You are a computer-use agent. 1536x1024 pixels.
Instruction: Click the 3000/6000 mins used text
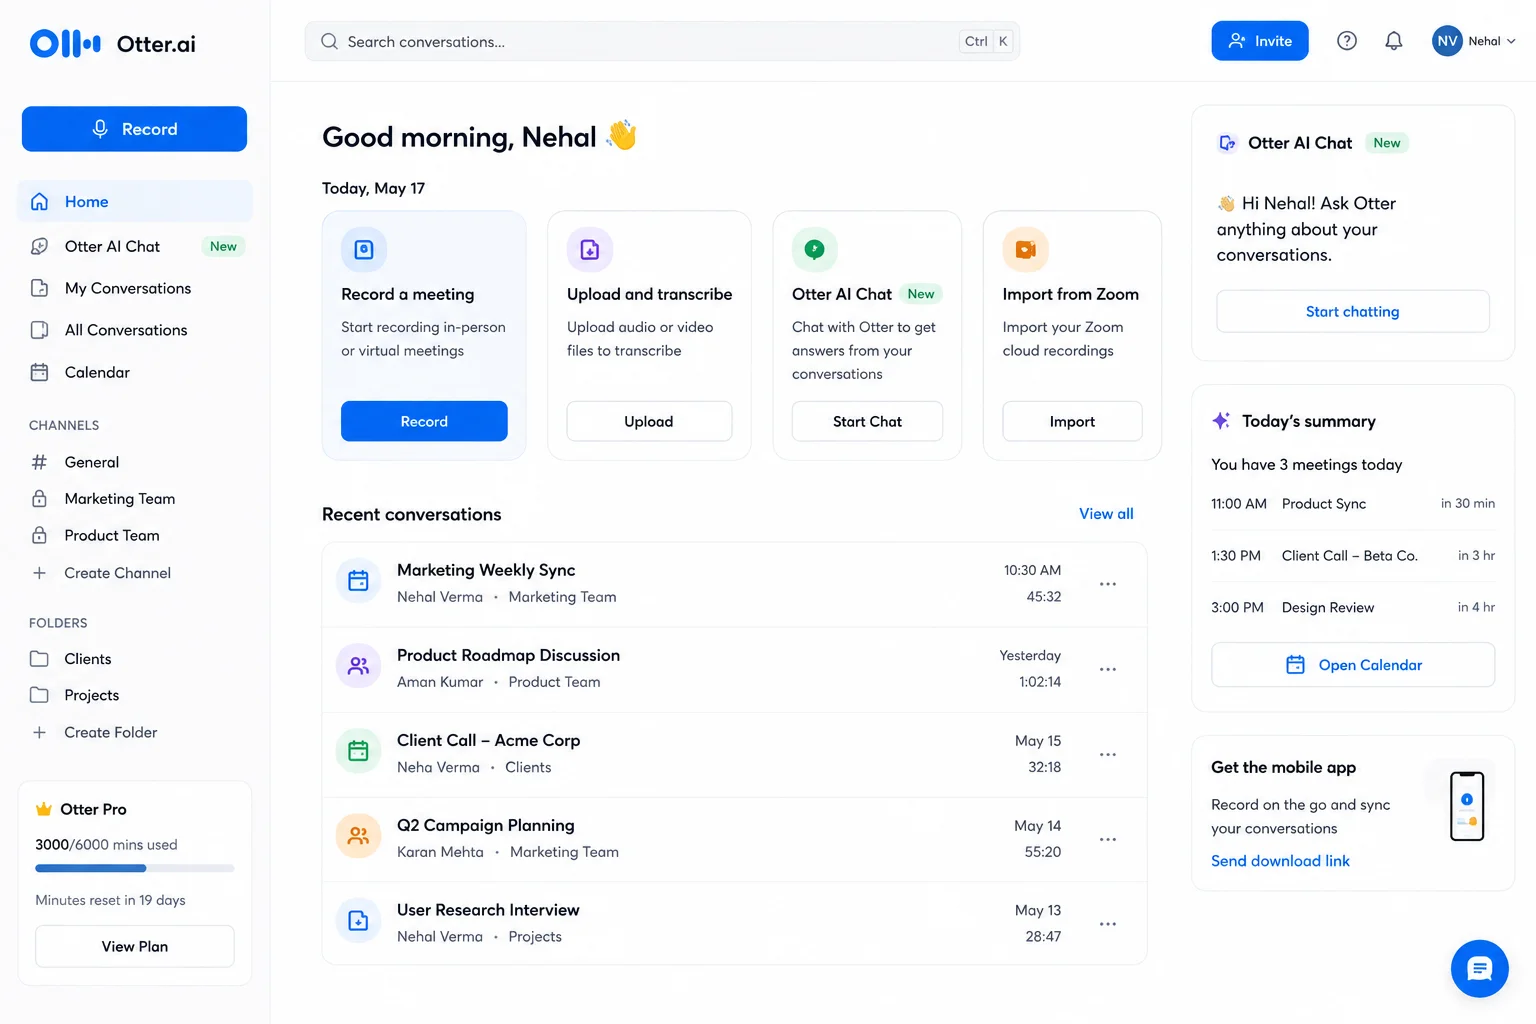tap(106, 845)
